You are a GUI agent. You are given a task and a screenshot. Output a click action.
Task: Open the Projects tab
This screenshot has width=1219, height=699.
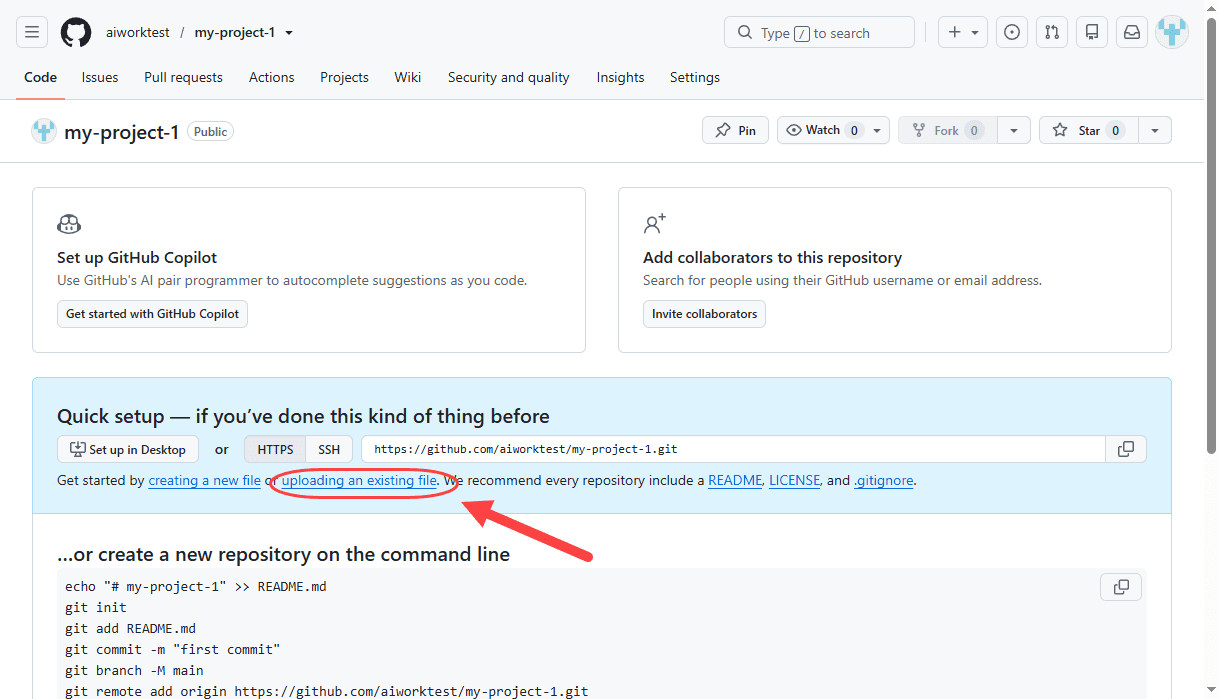(344, 77)
